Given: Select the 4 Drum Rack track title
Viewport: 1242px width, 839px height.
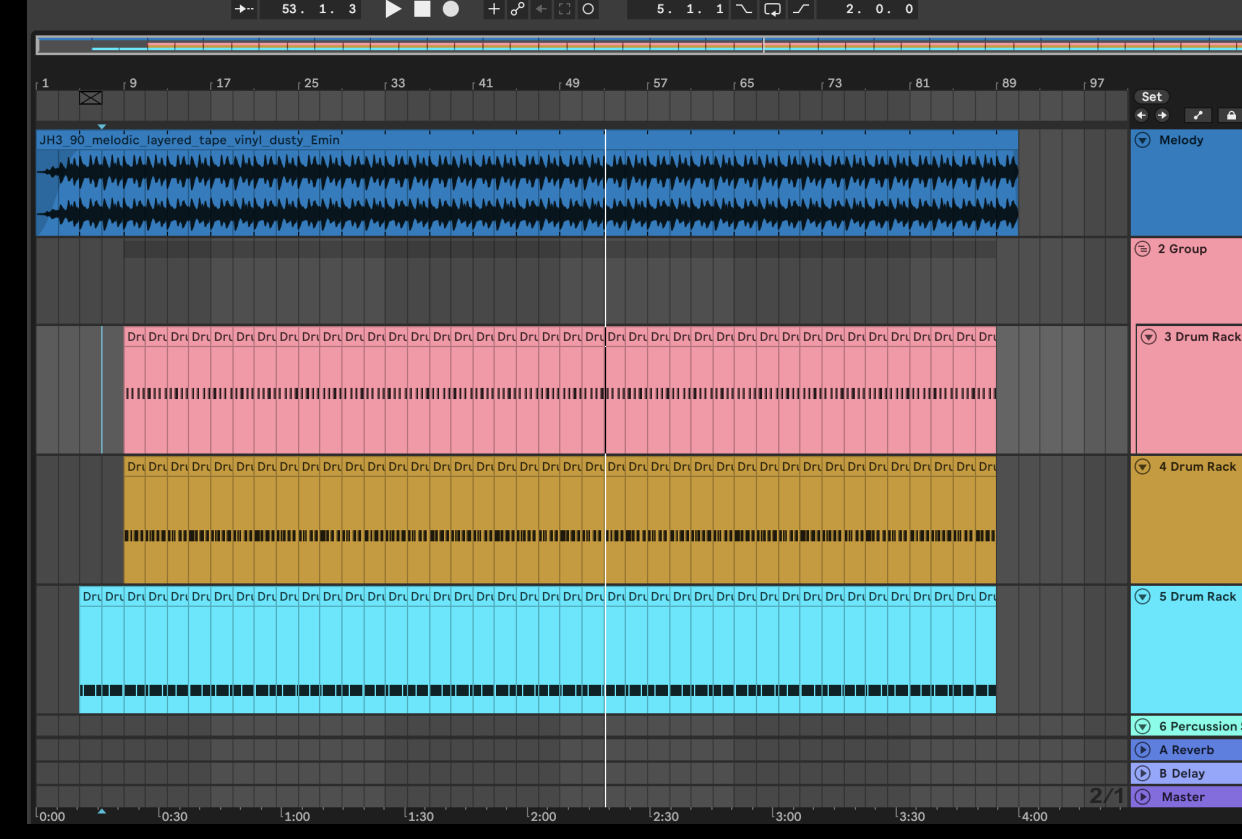Looking at the screenshot, I should [x=1197, y=467].
